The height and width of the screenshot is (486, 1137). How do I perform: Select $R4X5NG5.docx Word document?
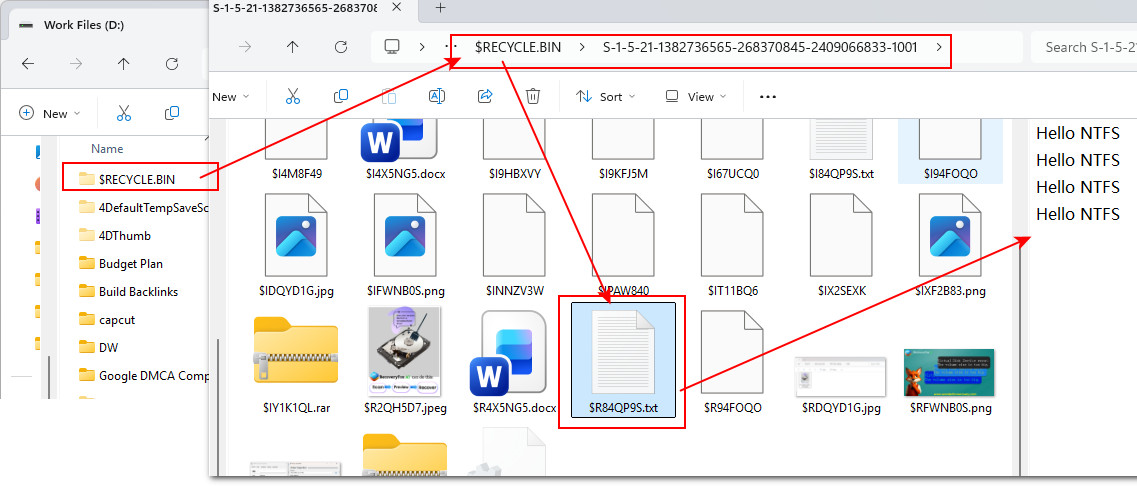513,363
